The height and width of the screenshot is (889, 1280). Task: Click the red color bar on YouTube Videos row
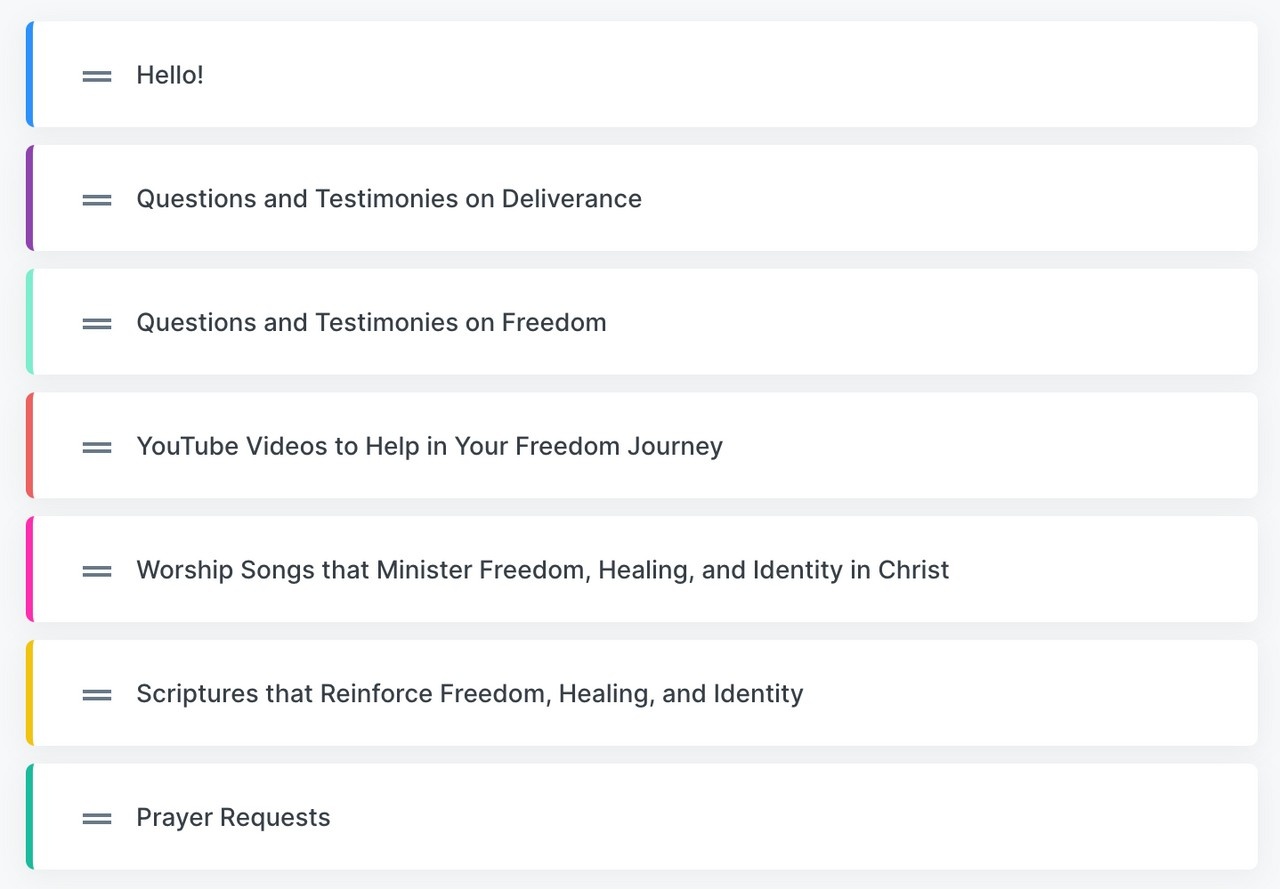[x=30, y=446]
